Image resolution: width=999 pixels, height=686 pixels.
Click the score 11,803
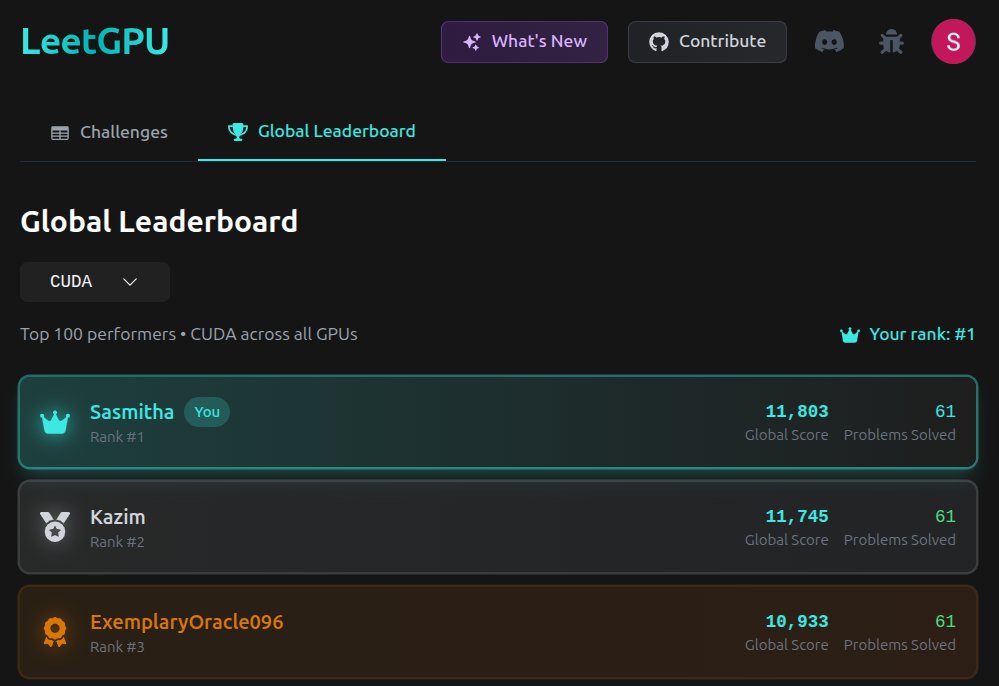point(796,411)
